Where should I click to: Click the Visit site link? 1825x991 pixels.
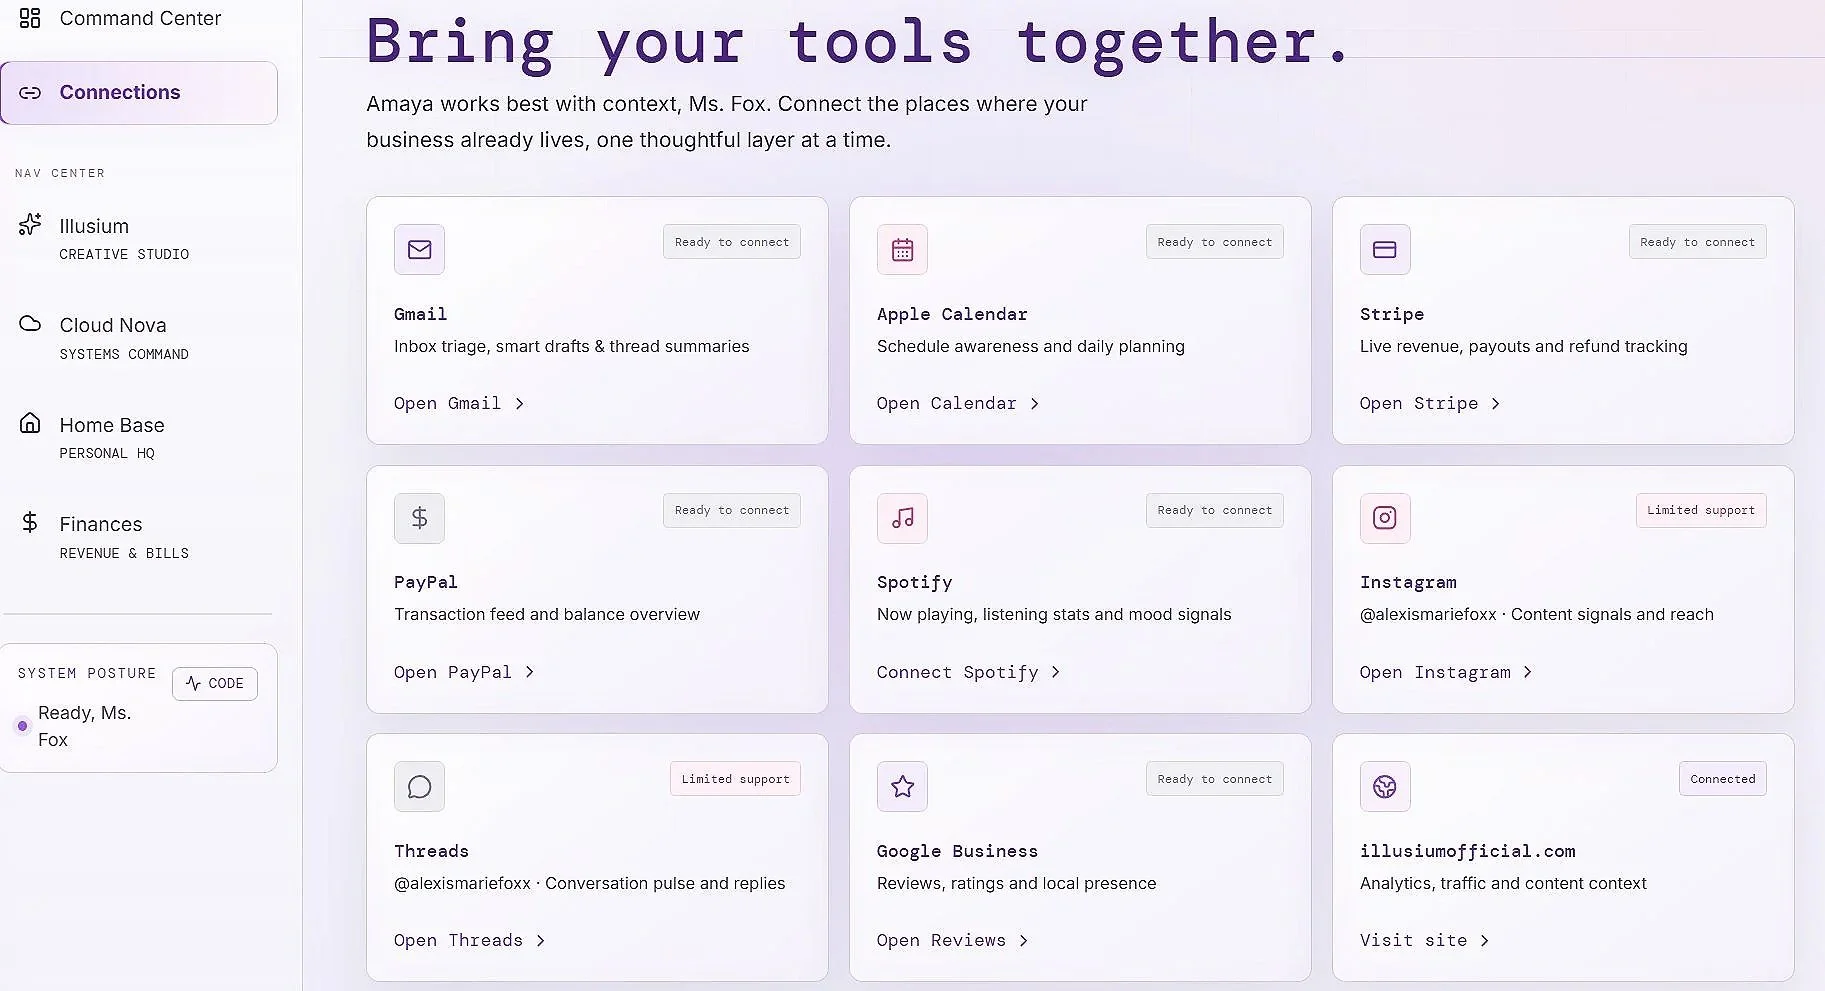click(1424, 940)
